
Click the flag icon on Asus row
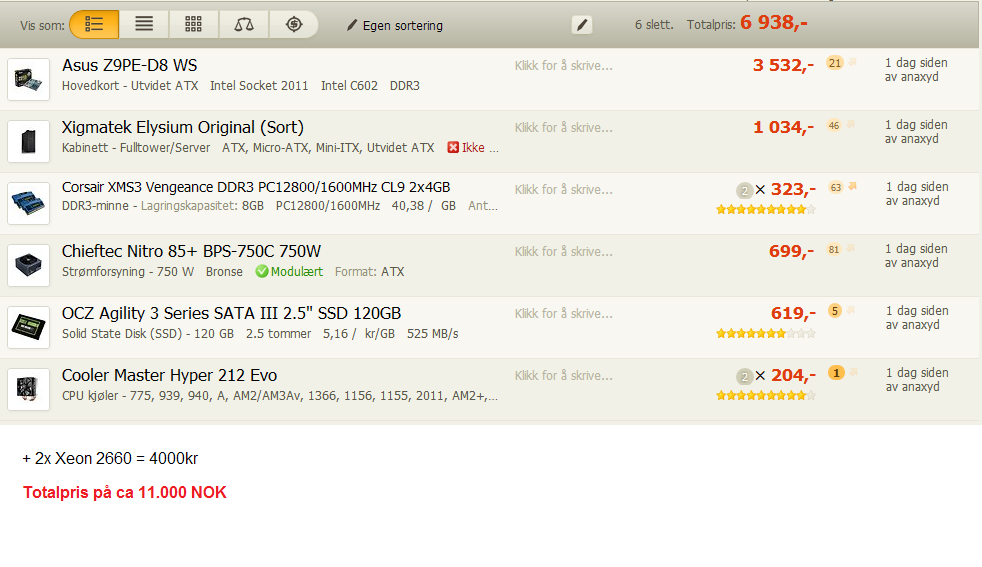pos(852,62)
